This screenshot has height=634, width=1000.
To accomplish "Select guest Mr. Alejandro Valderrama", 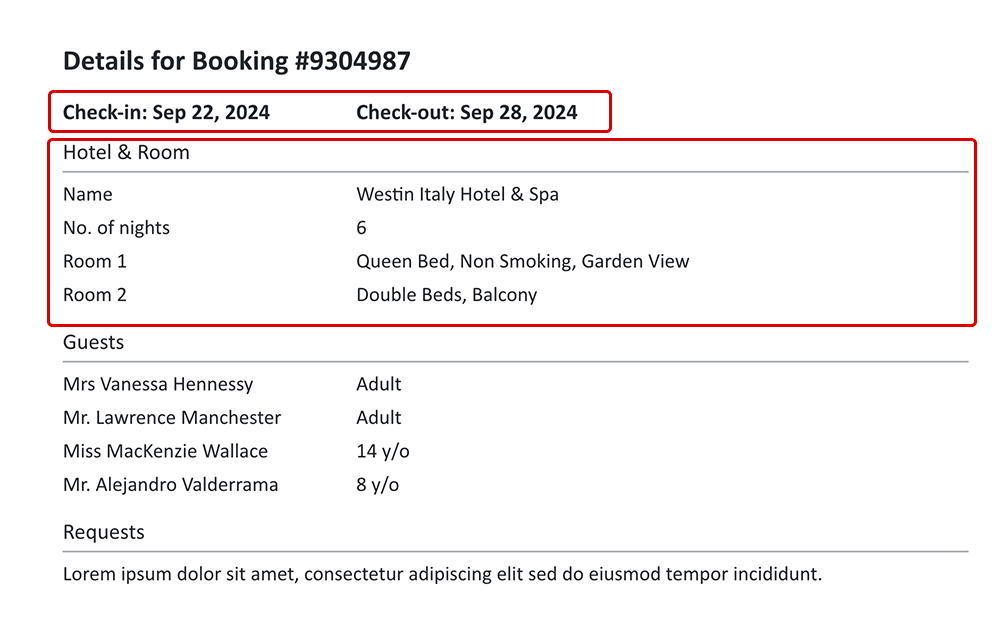I will 170,485.
